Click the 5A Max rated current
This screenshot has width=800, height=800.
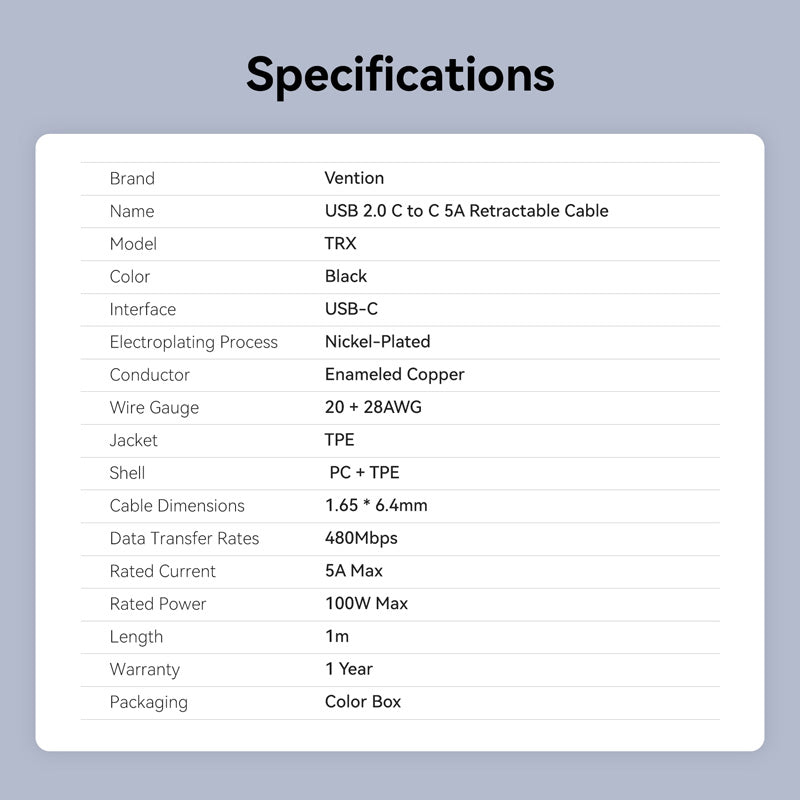pyautogui.click(x=354, y=571)
